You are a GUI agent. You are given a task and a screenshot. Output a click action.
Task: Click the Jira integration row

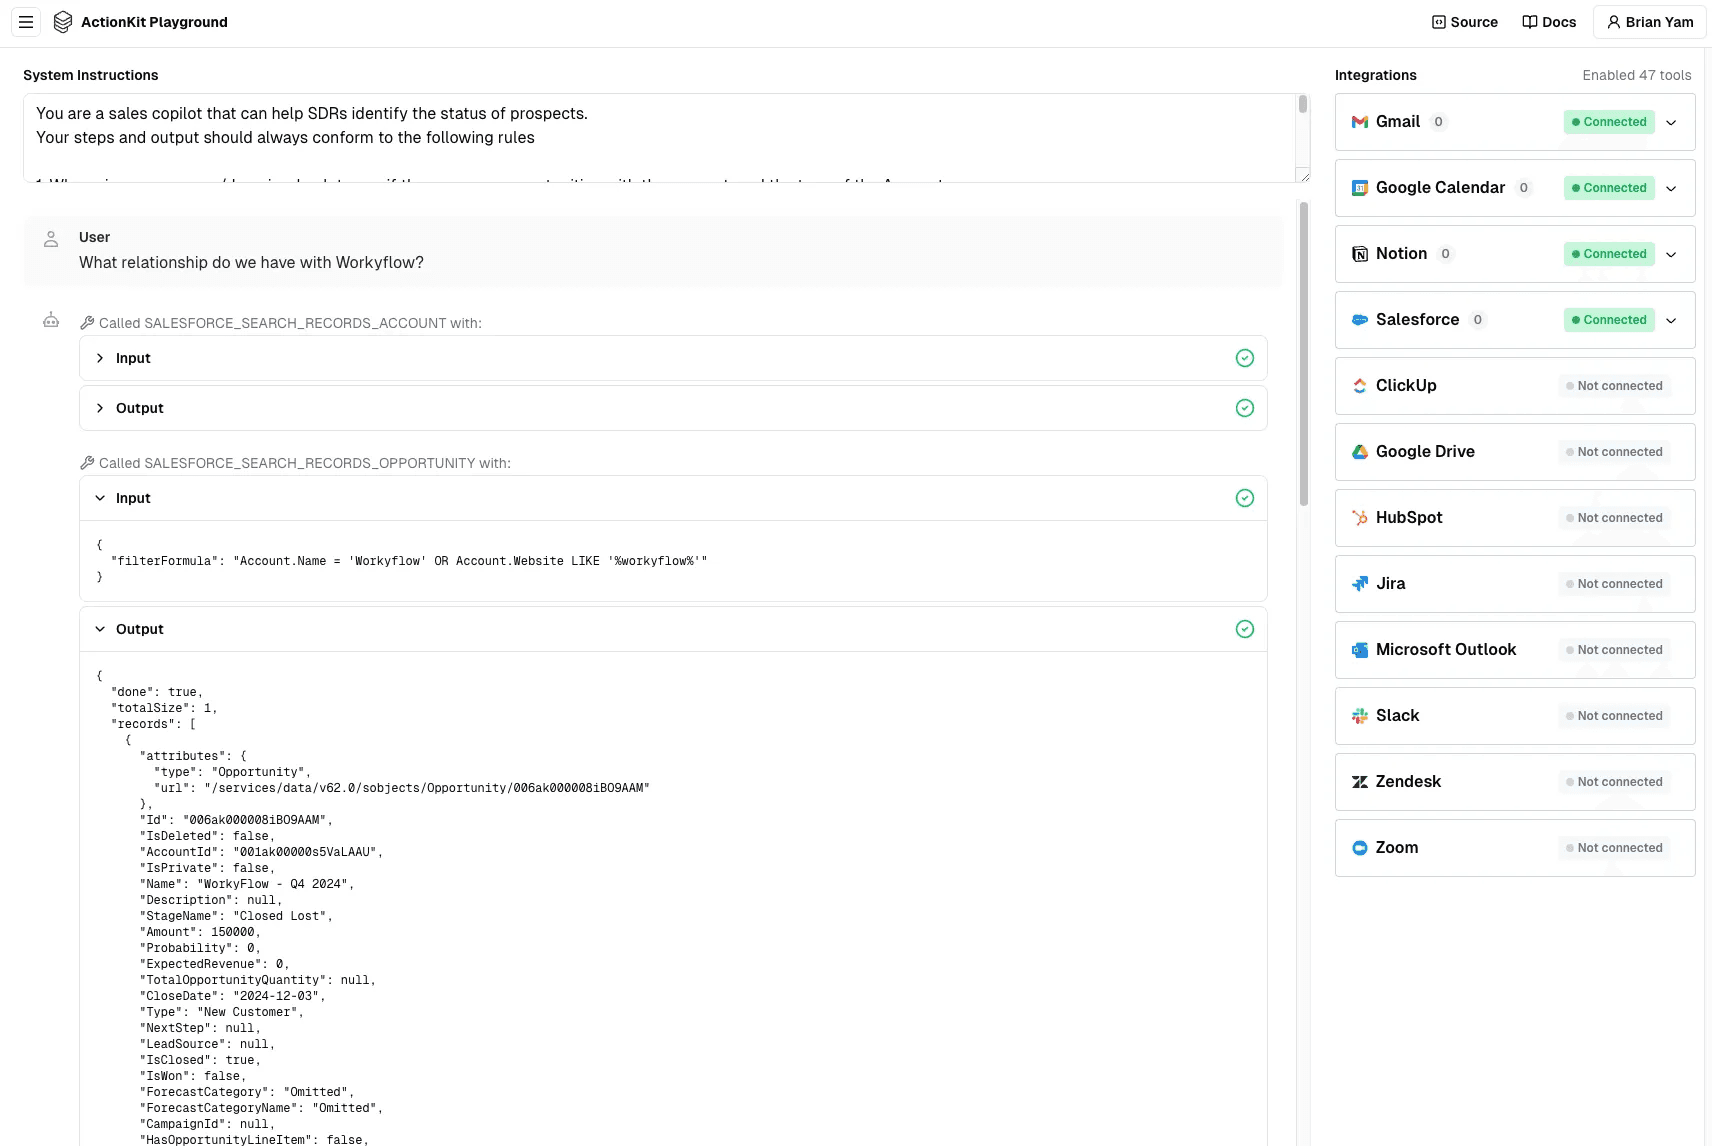point(1514,584)
